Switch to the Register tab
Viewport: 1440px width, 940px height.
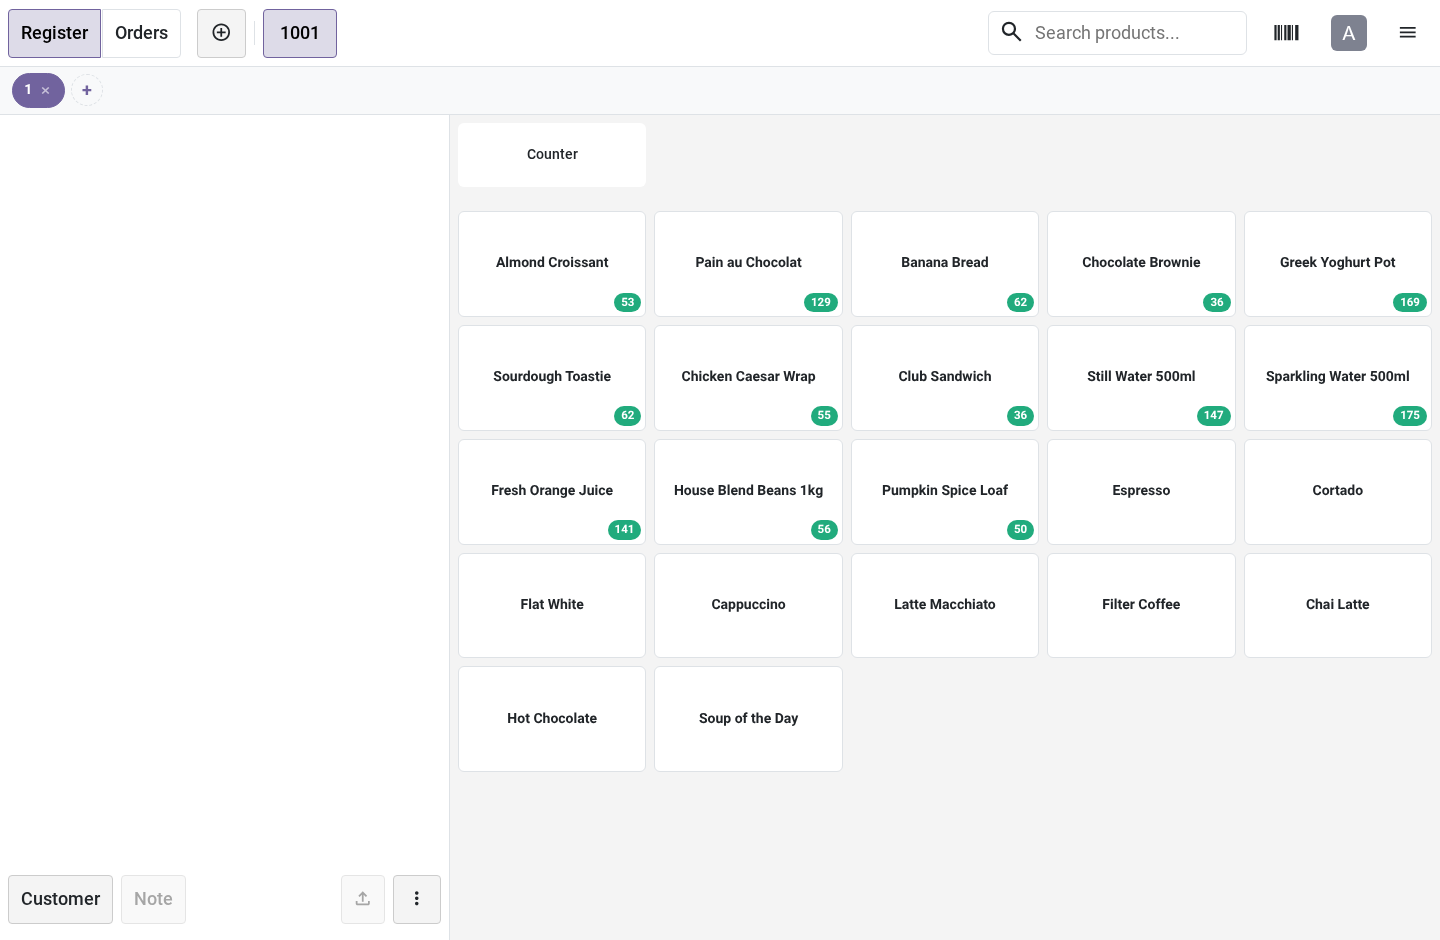55,33
